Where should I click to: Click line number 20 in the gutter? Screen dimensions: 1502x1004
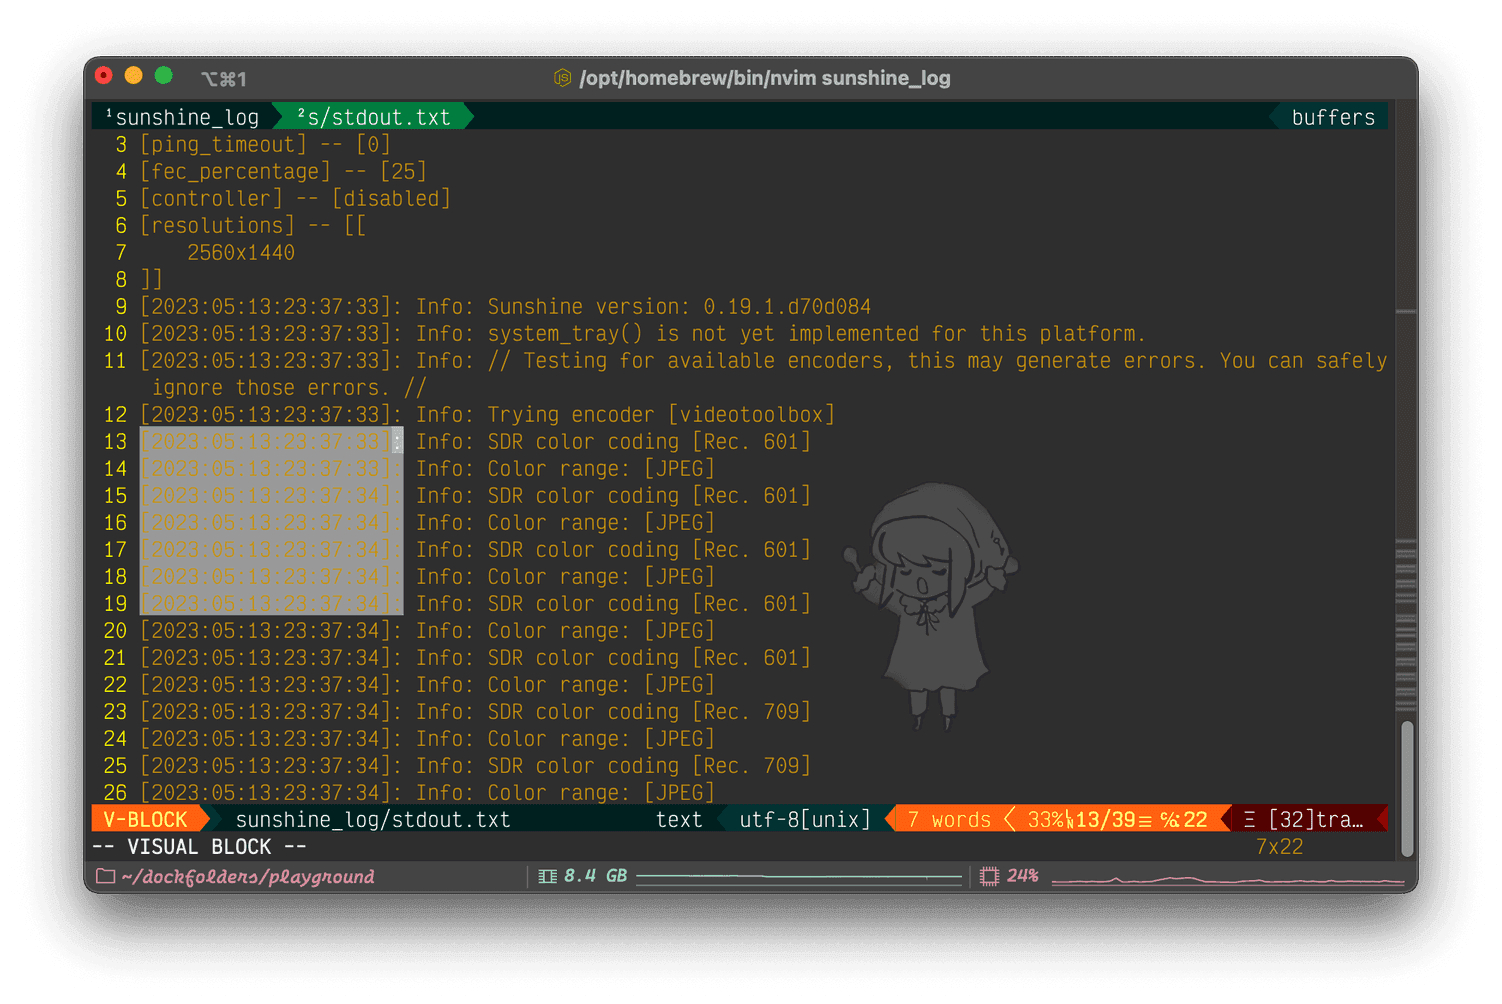tap(115, 631)
